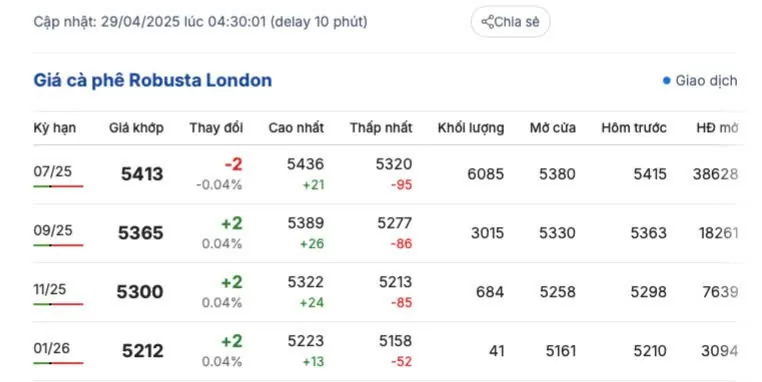Click the 5413 matched price
Viewport: 762px width, 382px height.
point(142,174)
